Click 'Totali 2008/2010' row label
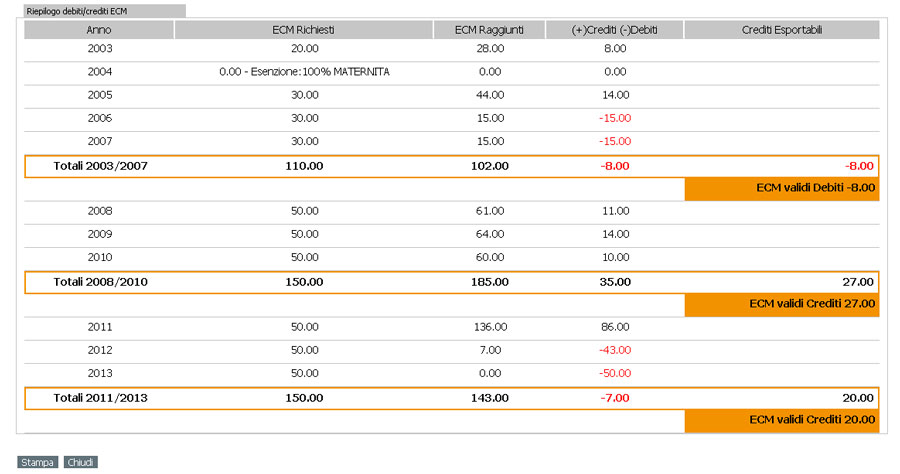 pyautogui.click(x=100, y=282)
